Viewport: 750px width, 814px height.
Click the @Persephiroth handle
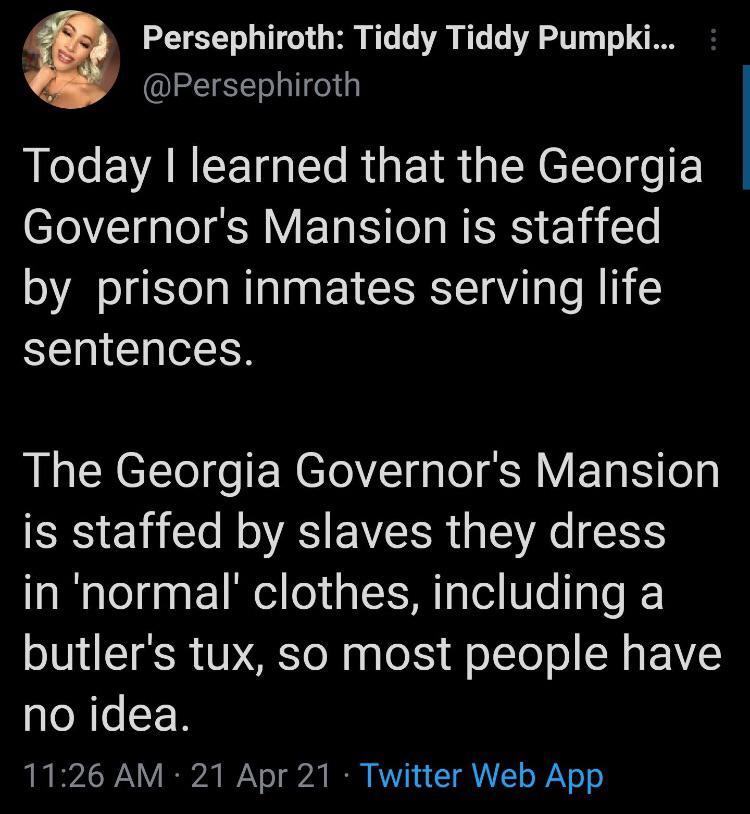(251, 85)
